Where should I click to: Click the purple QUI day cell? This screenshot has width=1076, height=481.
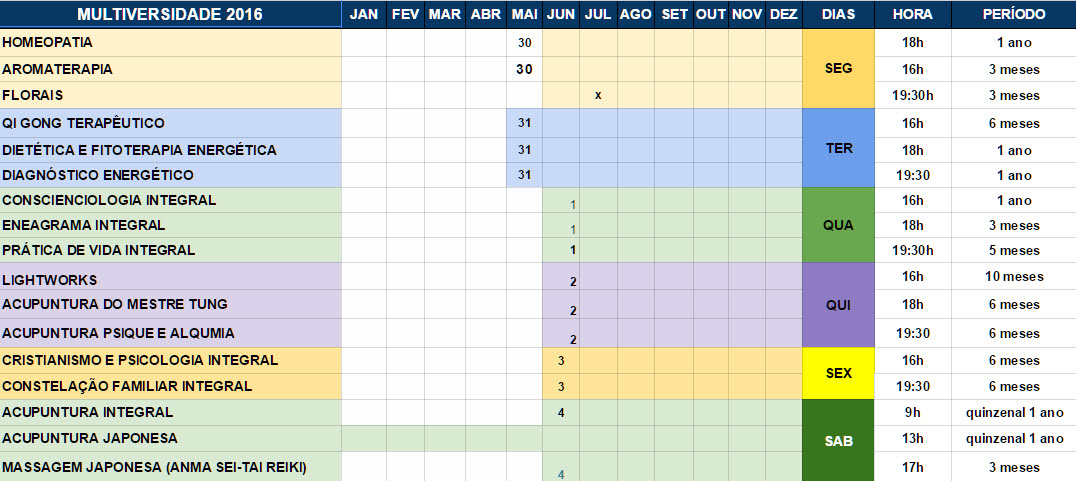[838, 305]
